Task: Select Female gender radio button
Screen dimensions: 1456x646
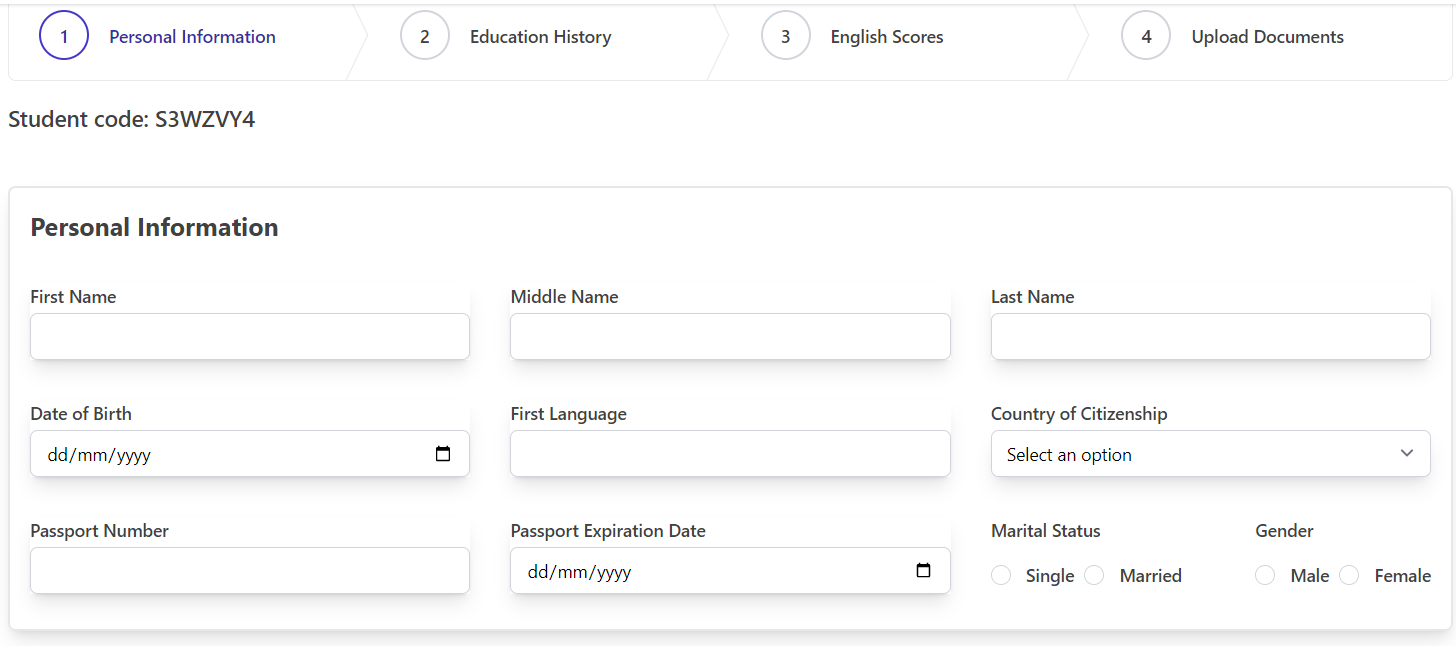Action: coord(1350,575)
